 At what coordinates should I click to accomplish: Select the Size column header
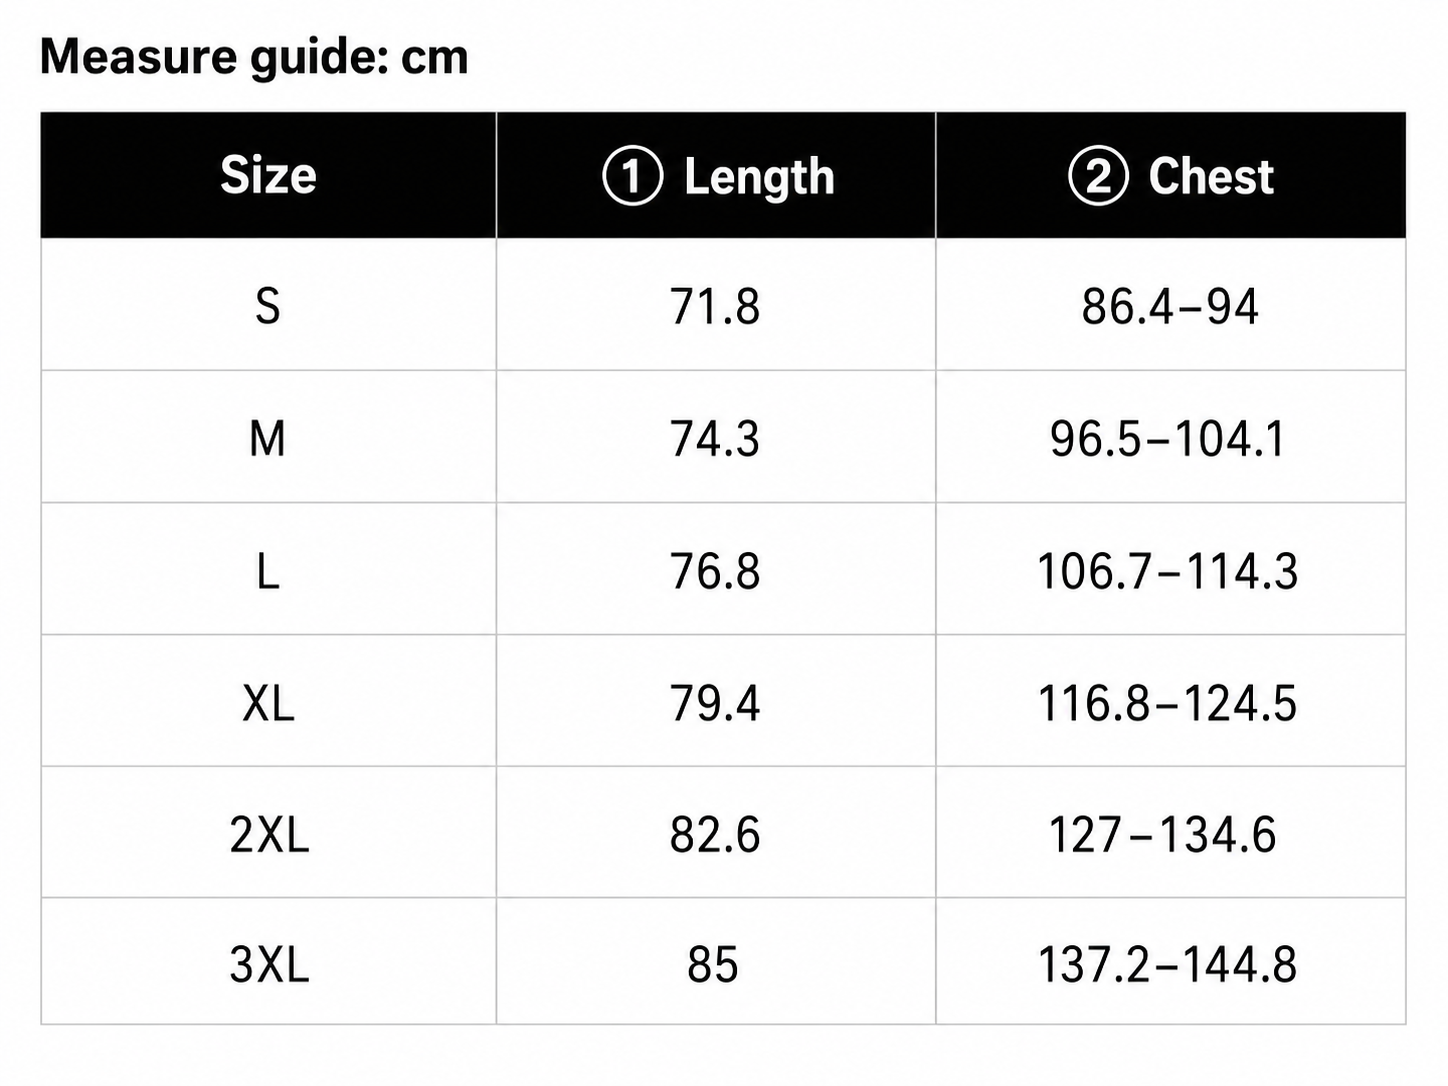coord(268,175)
